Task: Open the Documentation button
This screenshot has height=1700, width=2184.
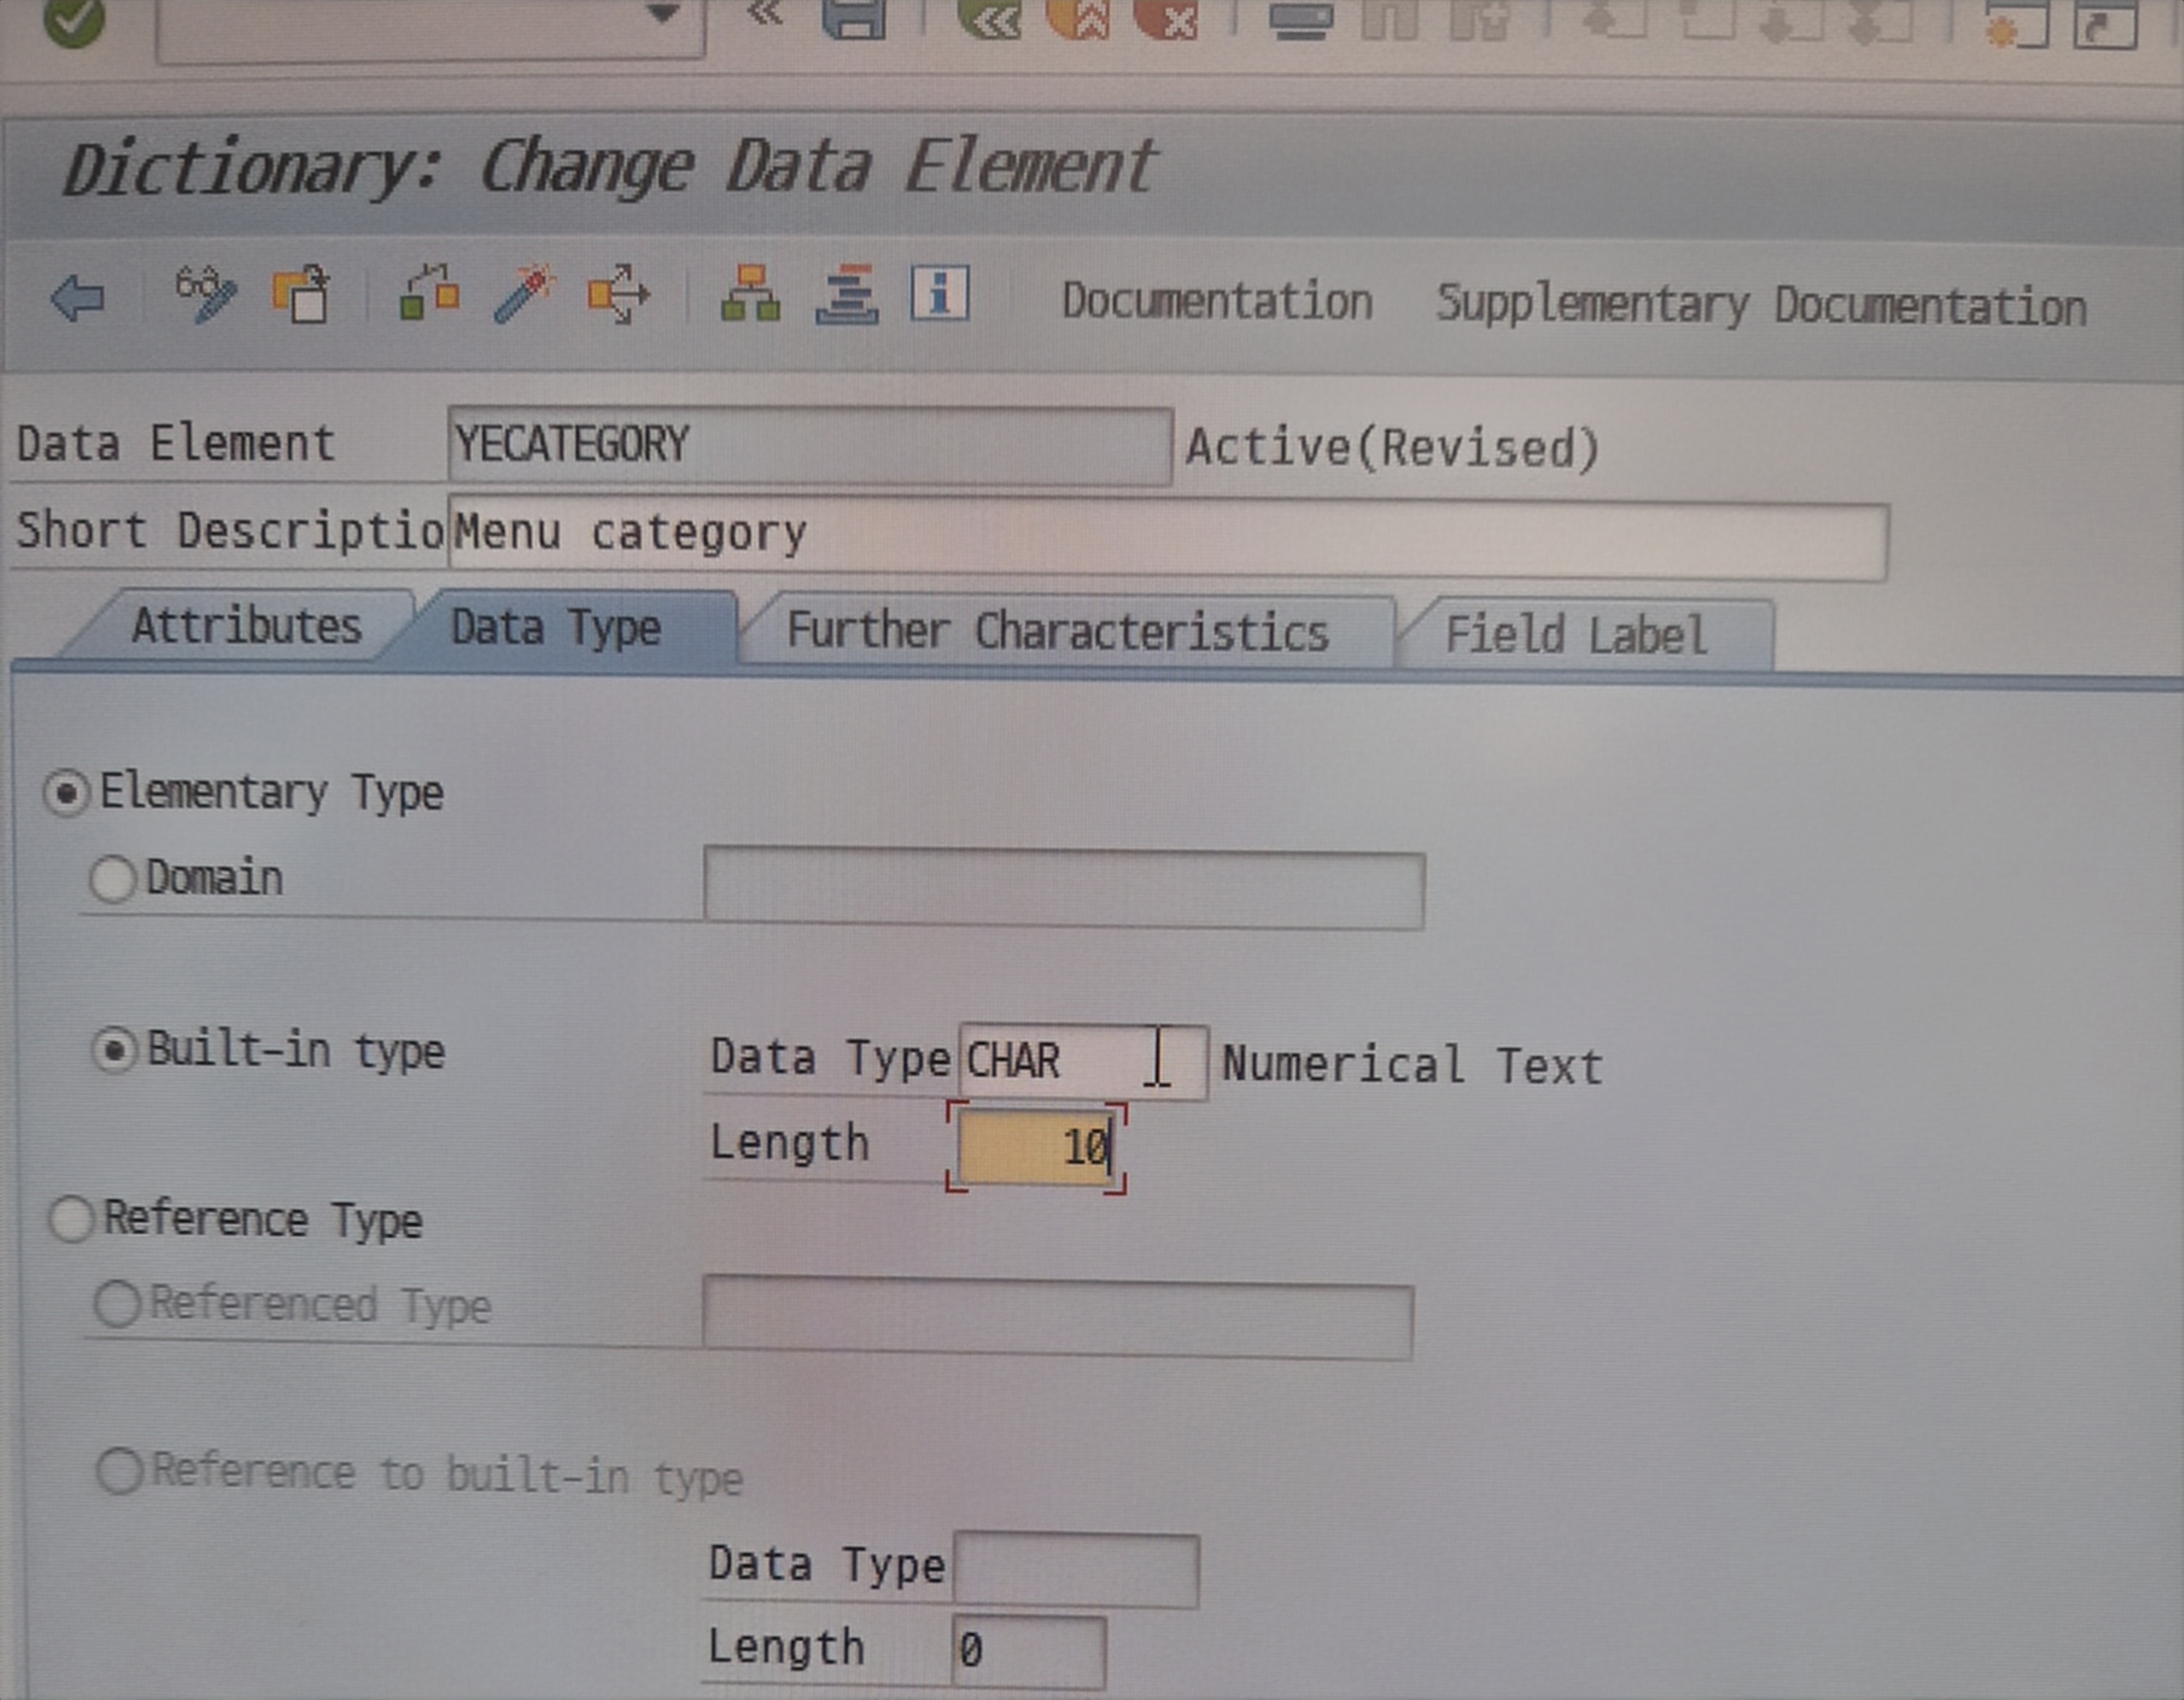Action: (1217, 301)
